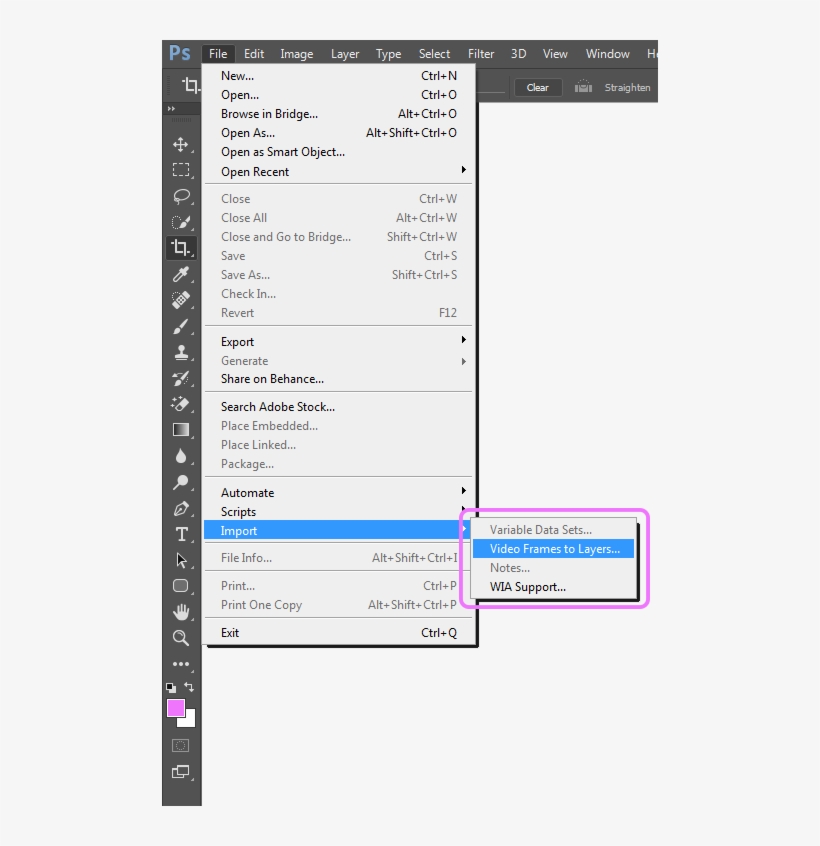Expand the Open Recent submenu
This screenshot has width=820, height=846.
point(254,171)
